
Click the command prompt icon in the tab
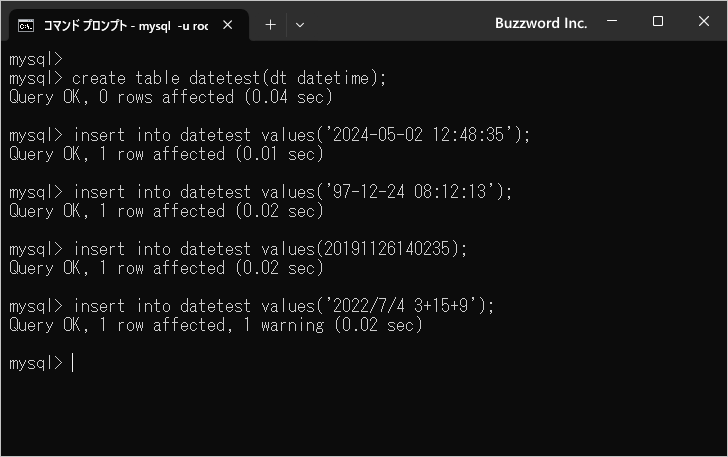tap(27, 25)
